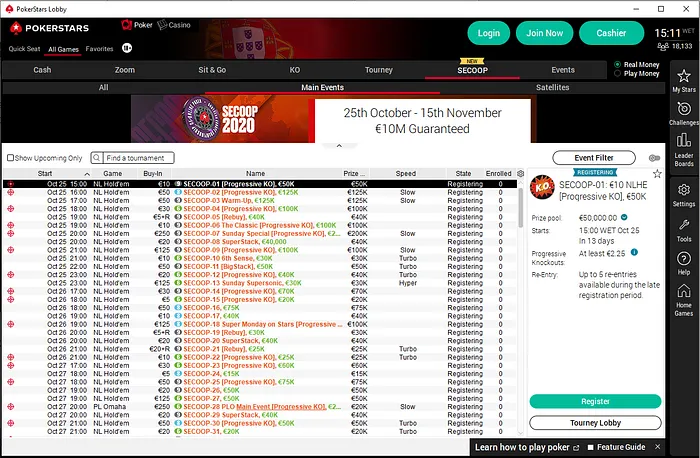The width and height of the screenshot is (700, 458).
Task: Click the table column settings gear
Action: (521, 173)
